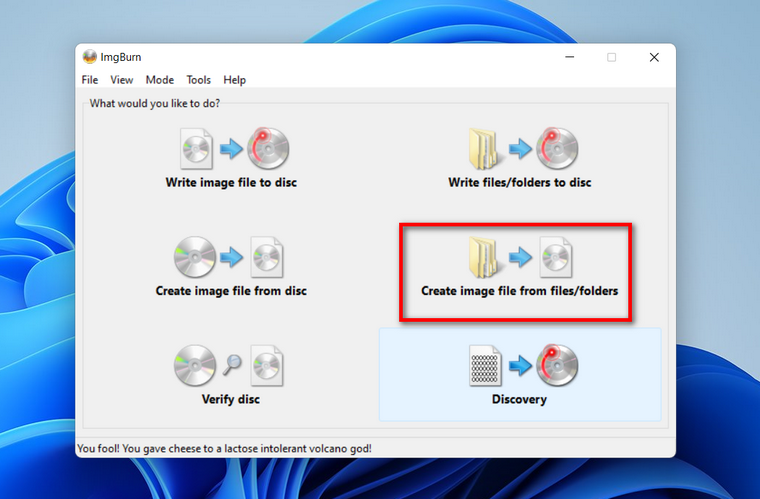Click the 'What would you like to do?' heading
The image size is (760, 499).
coord(155,103)
